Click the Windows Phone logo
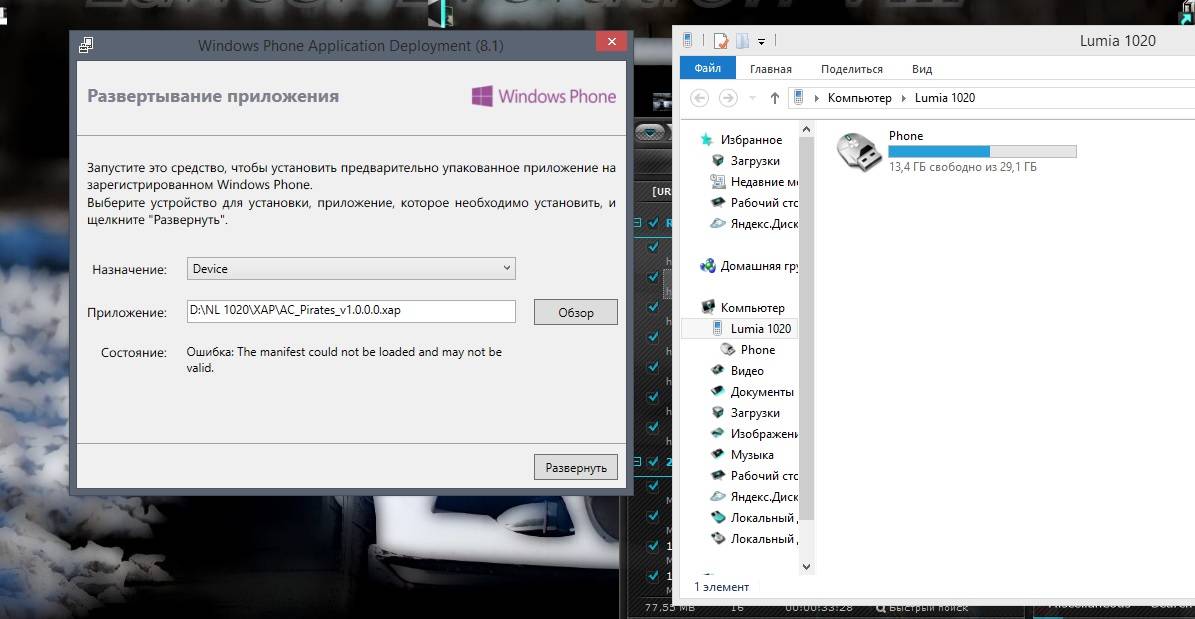The image size is (1195, 619). click(x=543, y=96)
